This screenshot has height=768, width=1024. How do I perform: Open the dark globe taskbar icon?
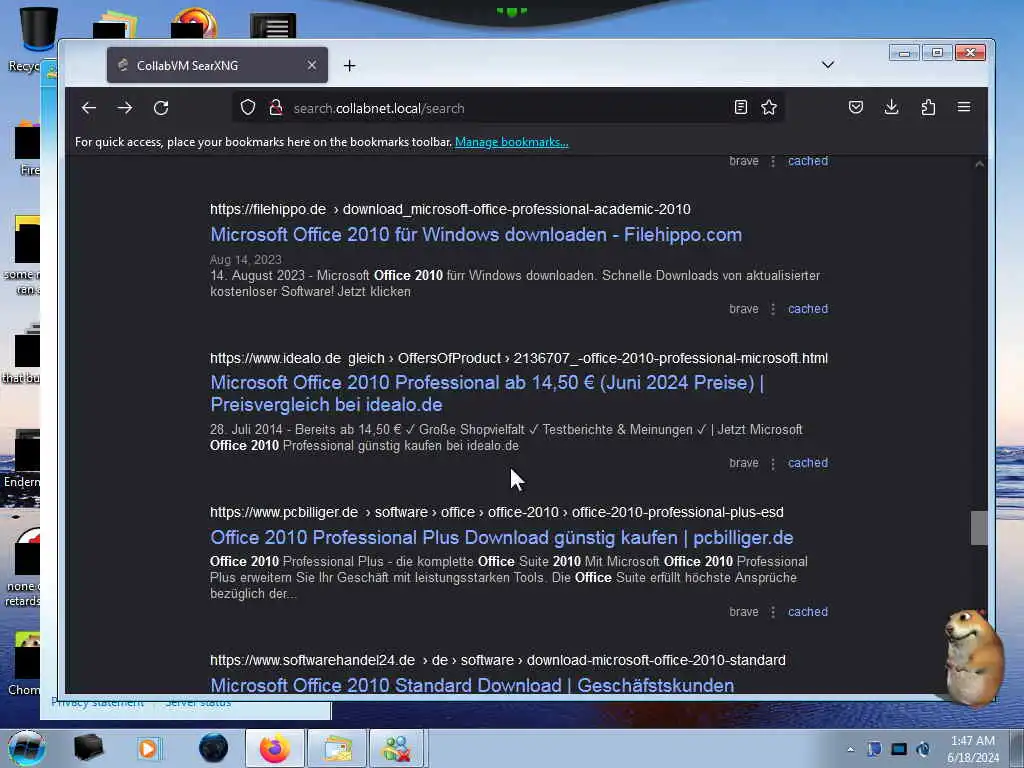pyautogui.click(x=213, y=748)
